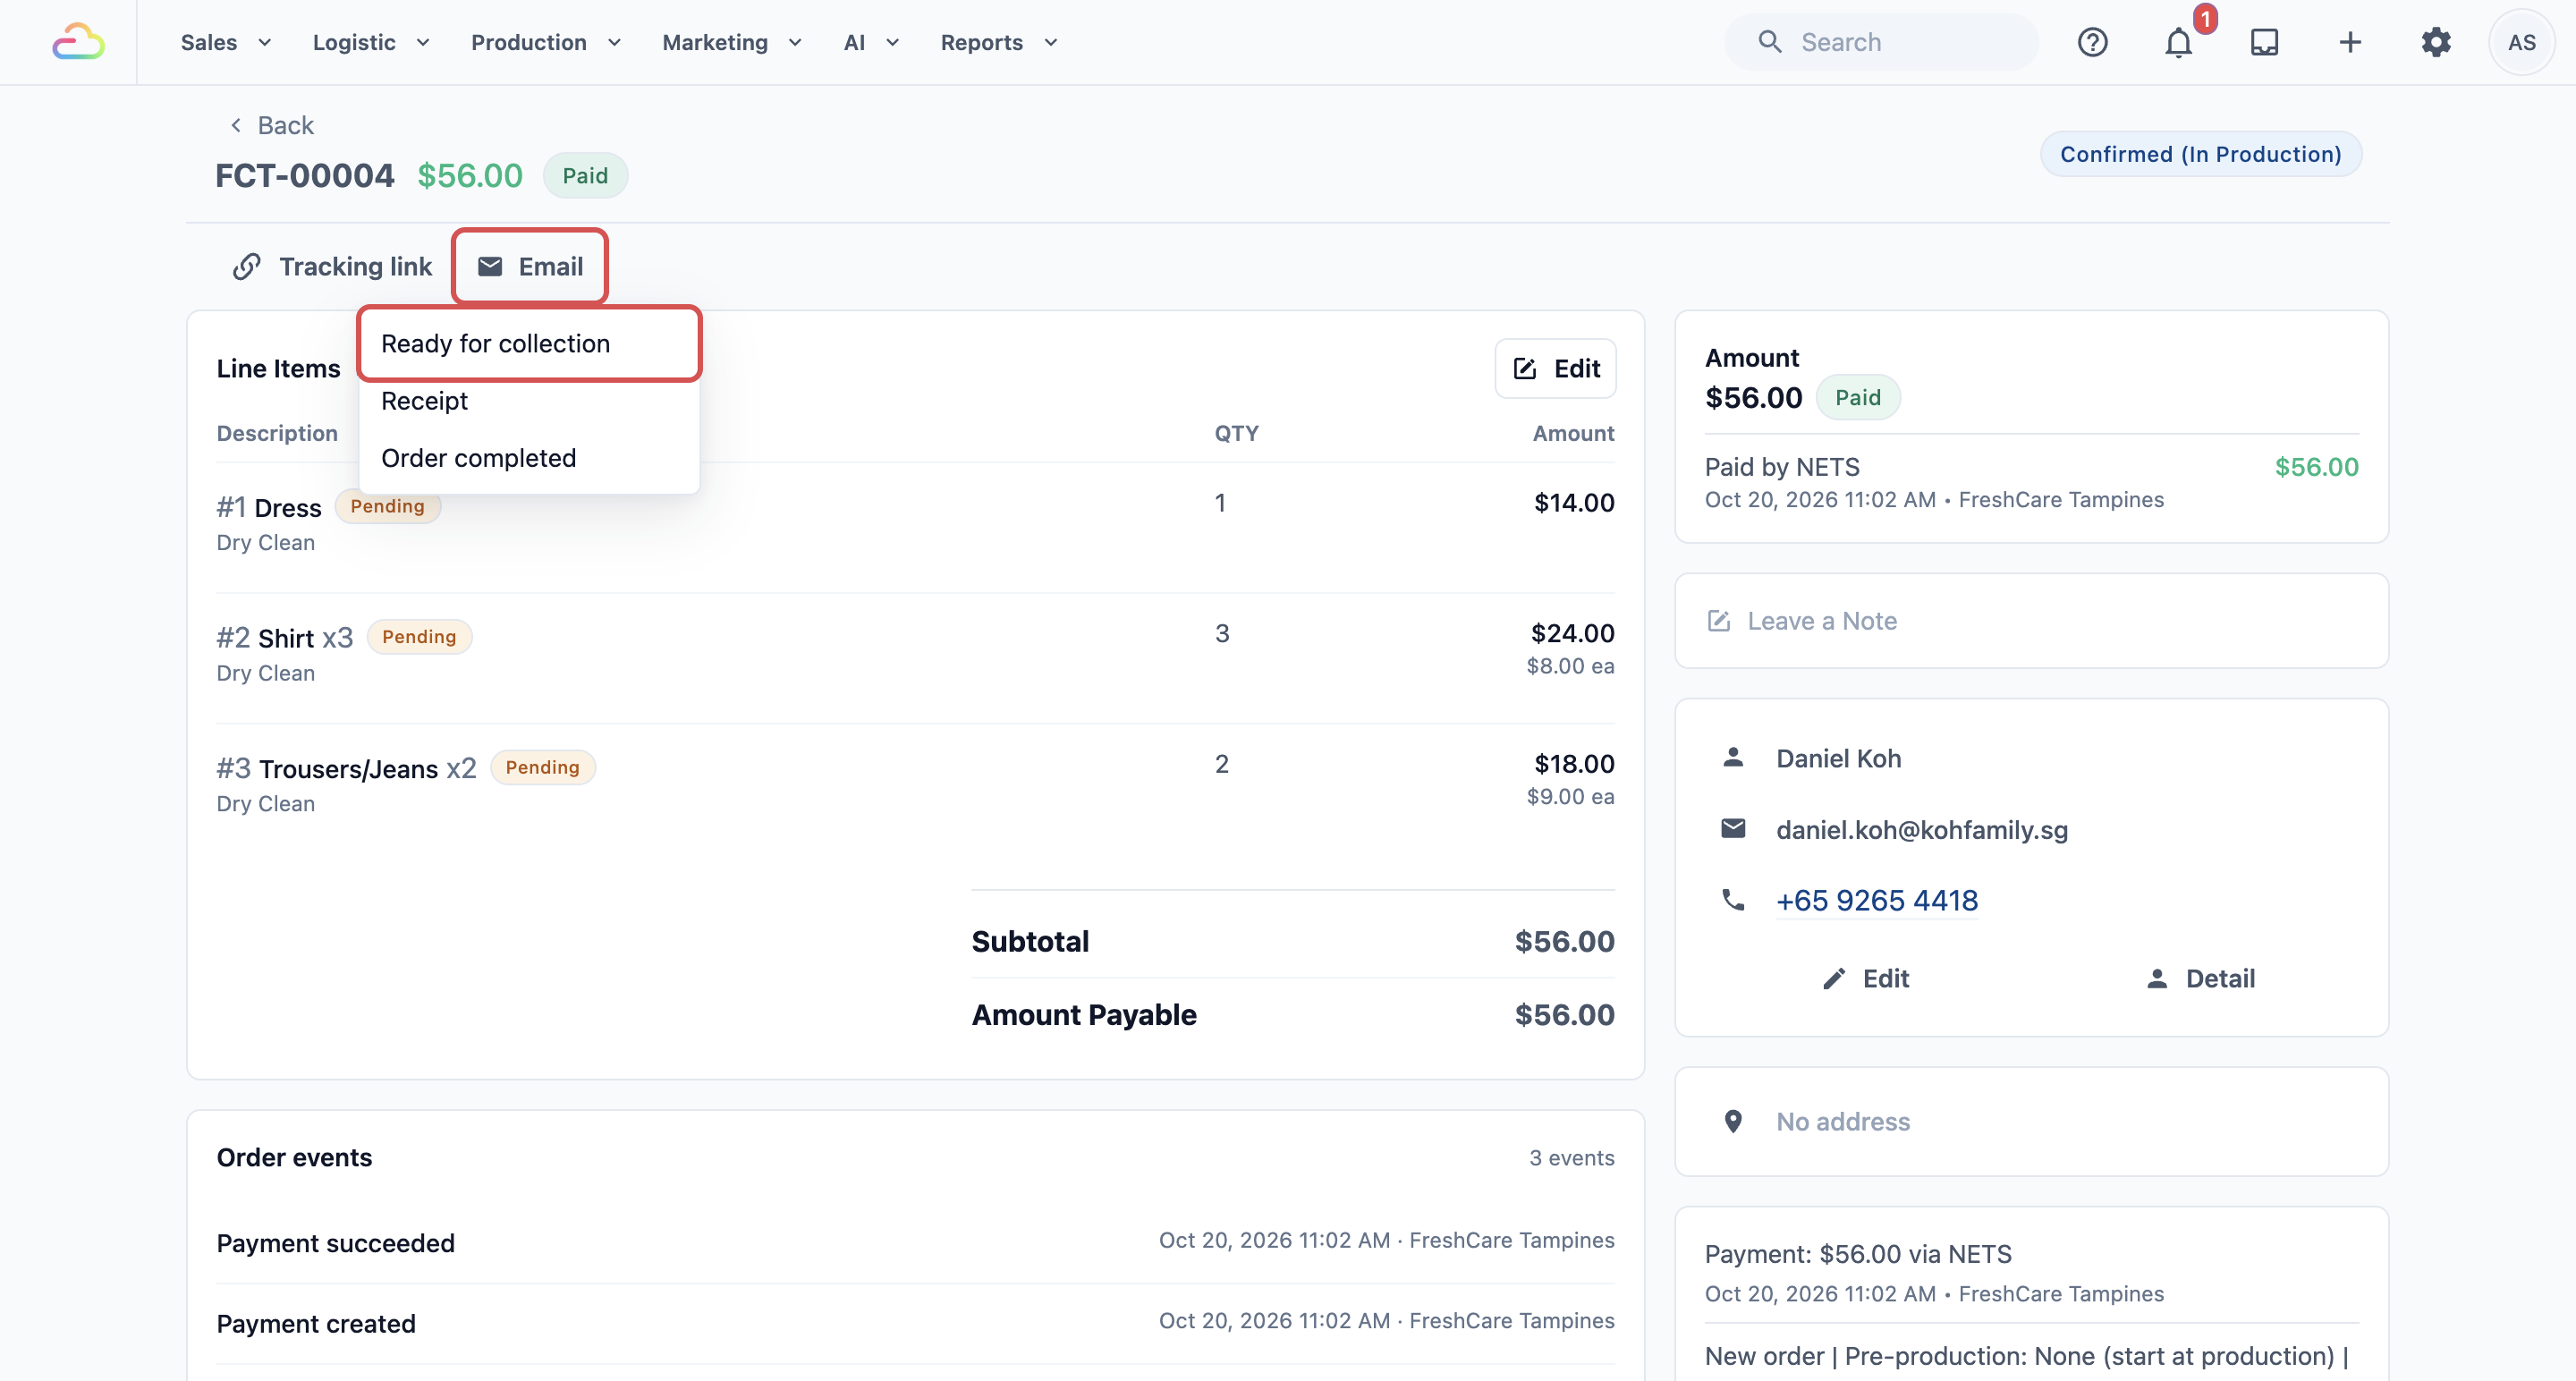Click the plus add icon
Screen dimensions: 2576x1381
[2350, 42]
